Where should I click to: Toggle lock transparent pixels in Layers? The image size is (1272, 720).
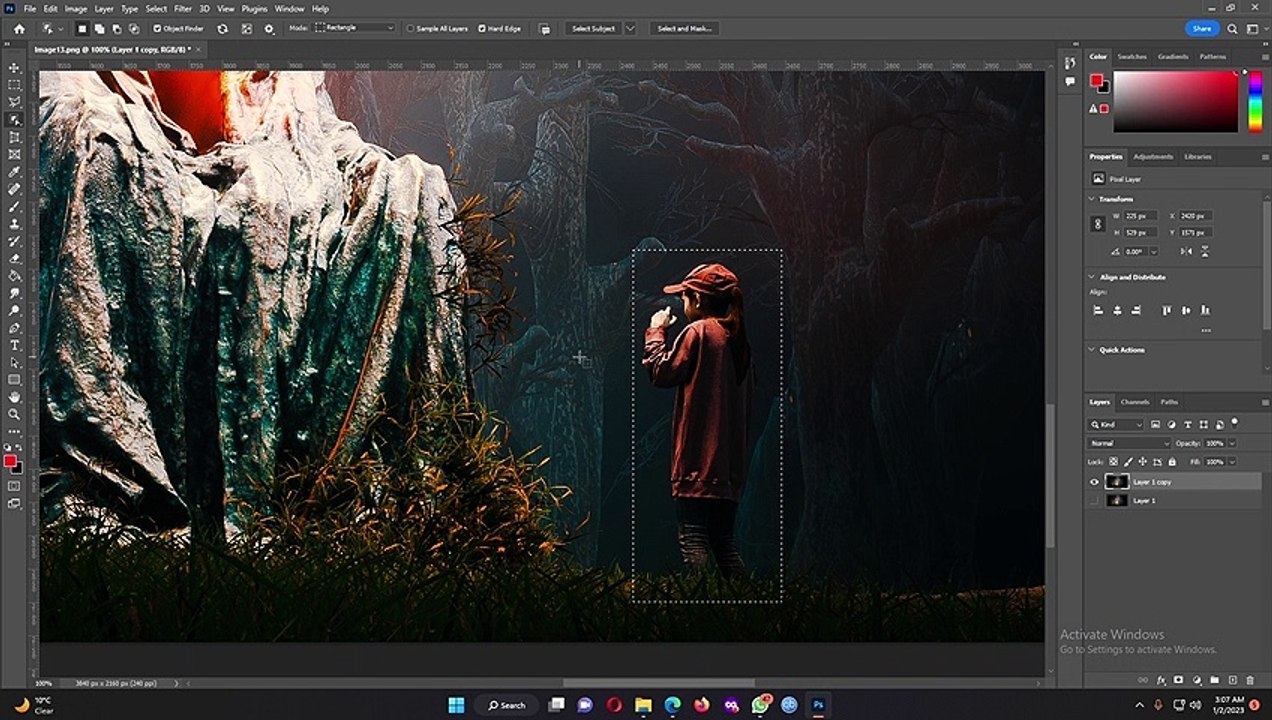pyautogui.click(x=1114, y=462)
